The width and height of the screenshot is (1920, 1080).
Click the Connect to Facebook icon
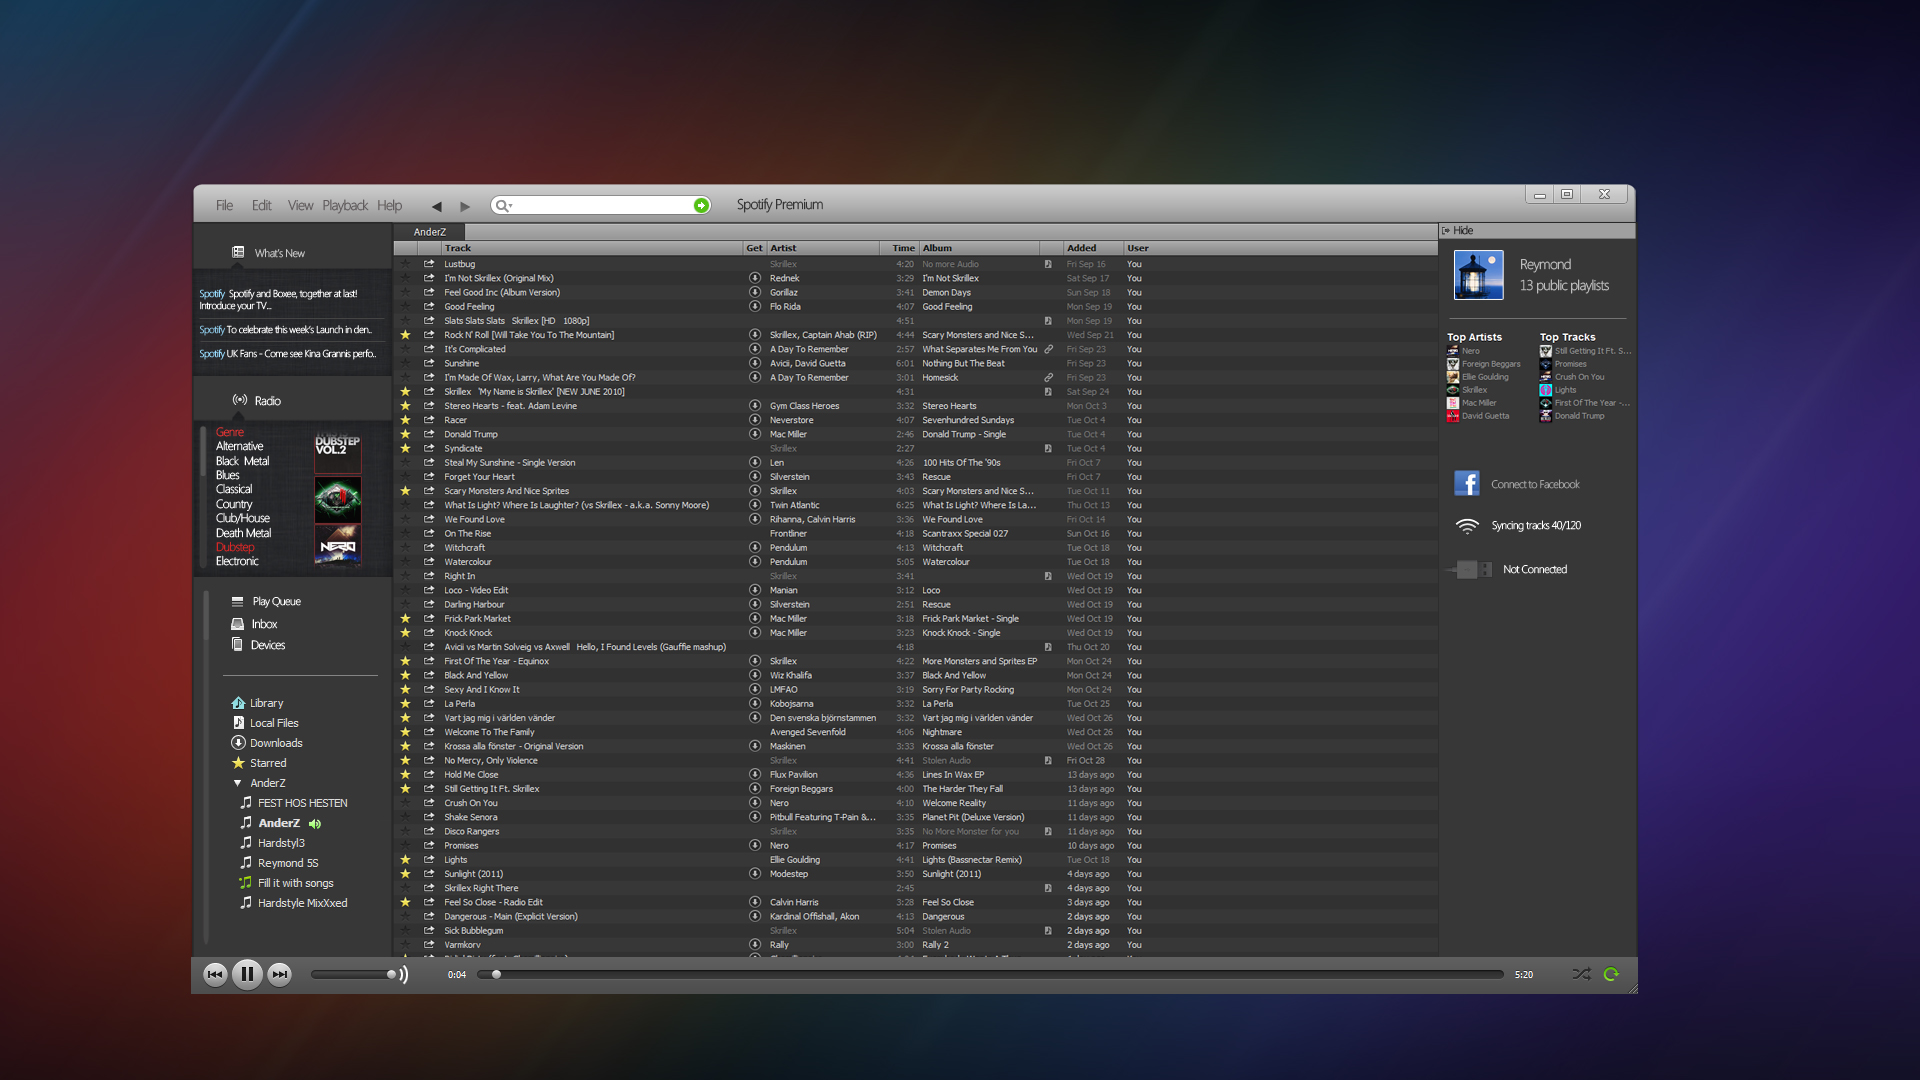[1466, 483]
